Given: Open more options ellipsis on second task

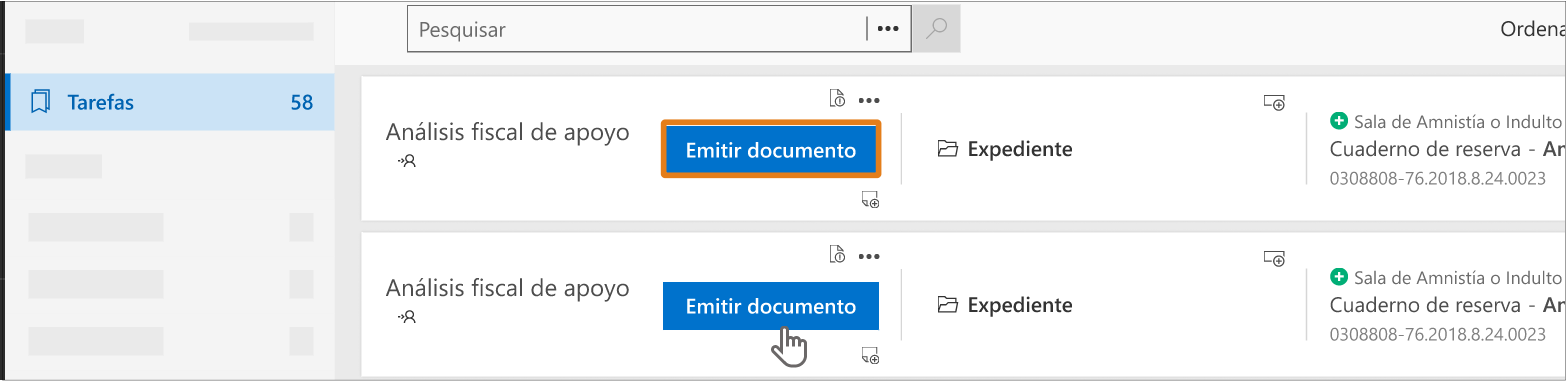Looking at the screenshot, I should pyautogui.click(x=868, y=256).
